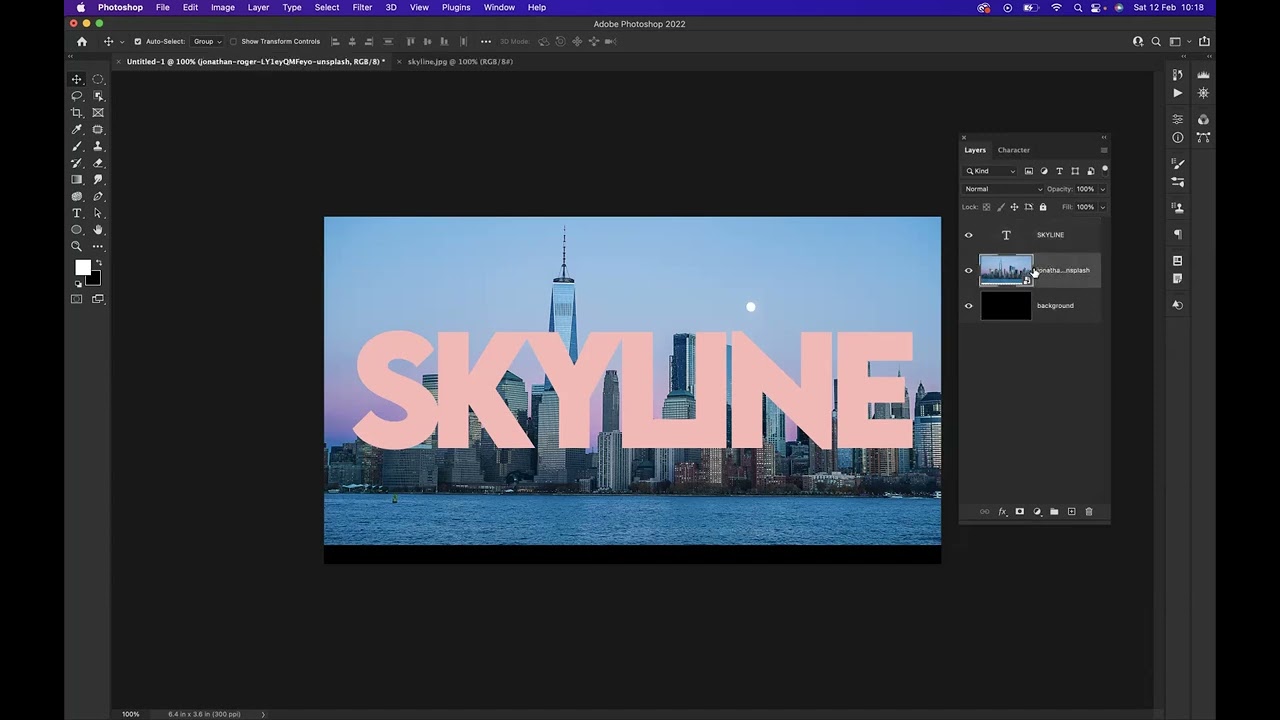This screenshot has height=720, width=1280.
Task: Turn layer filtering switch on or off
Action: [1105, 170]
